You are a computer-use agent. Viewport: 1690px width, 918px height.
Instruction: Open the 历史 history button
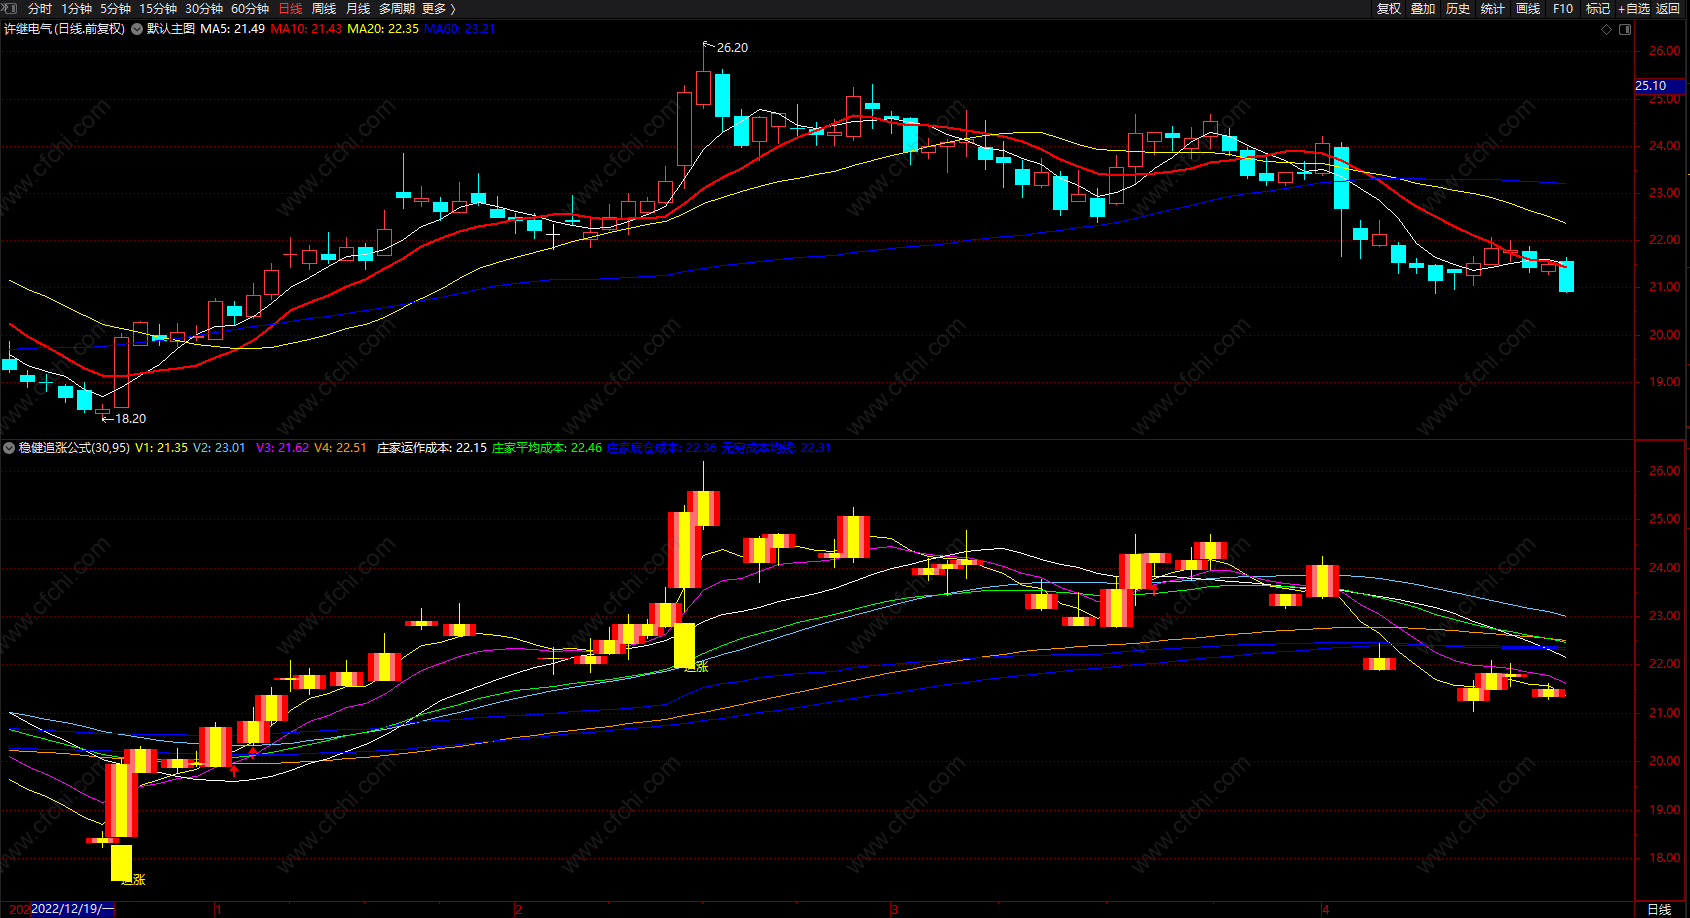1458,9
